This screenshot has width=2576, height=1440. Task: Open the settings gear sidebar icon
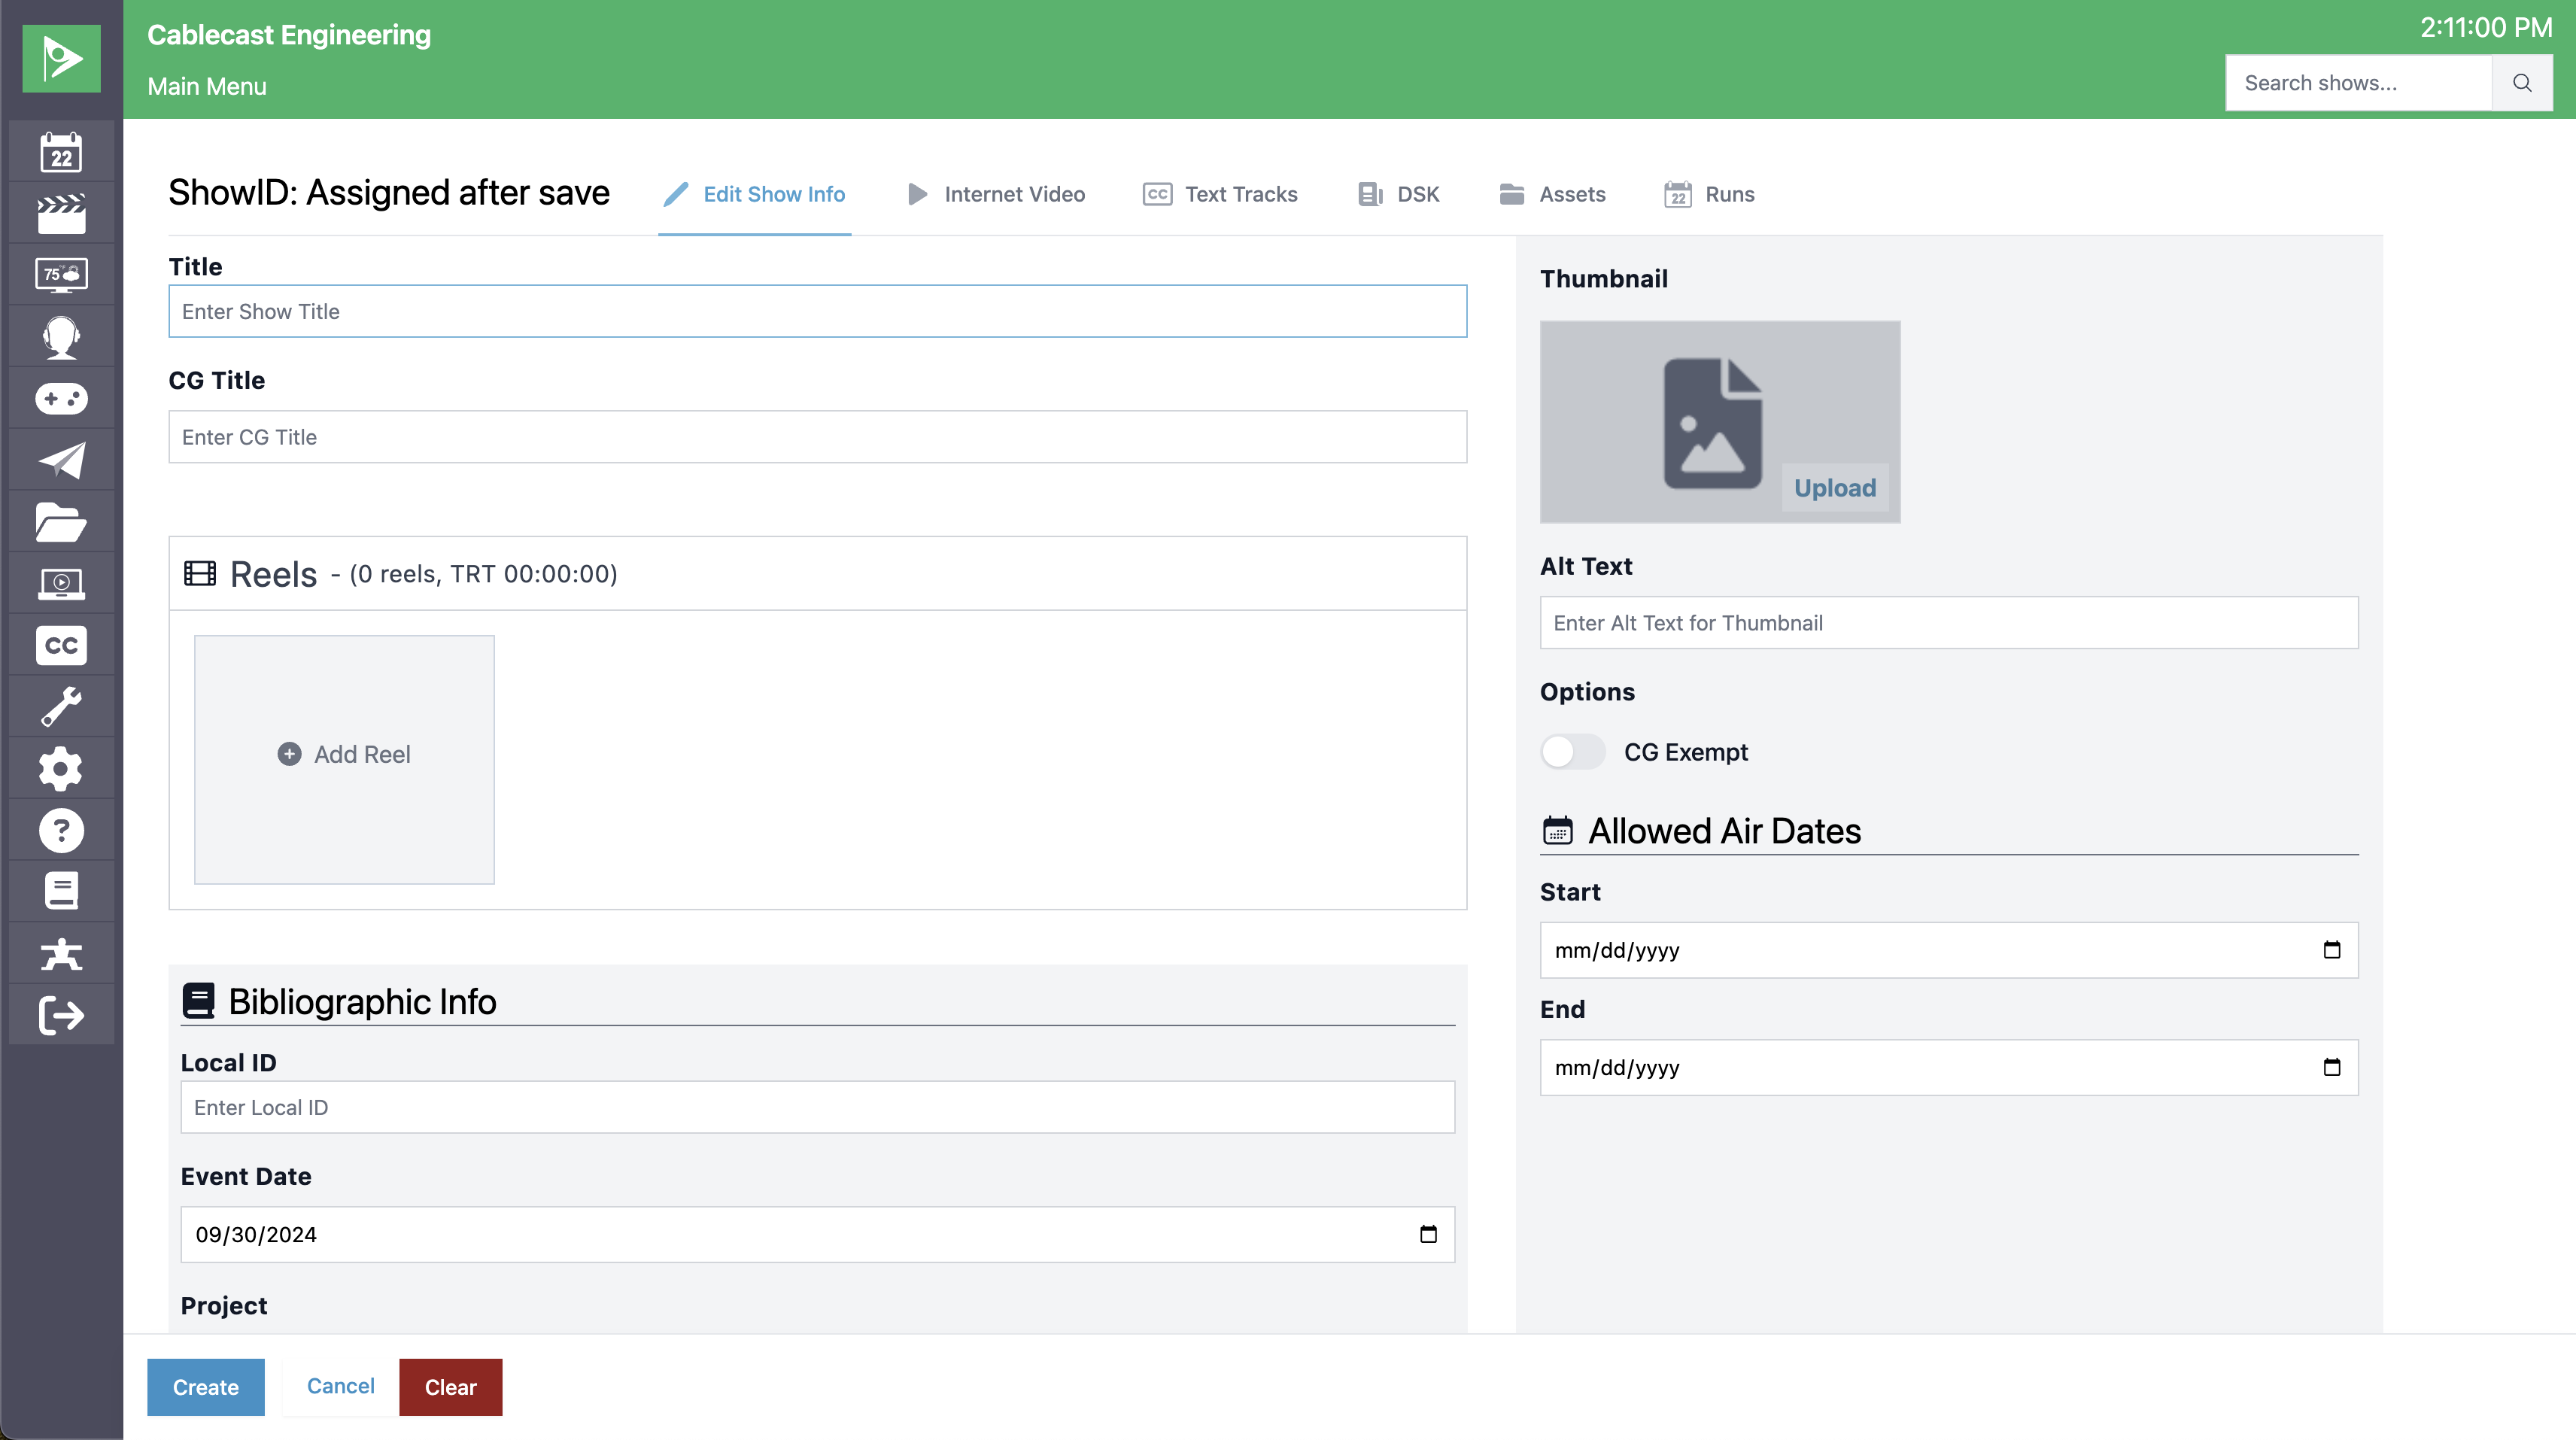61,768
